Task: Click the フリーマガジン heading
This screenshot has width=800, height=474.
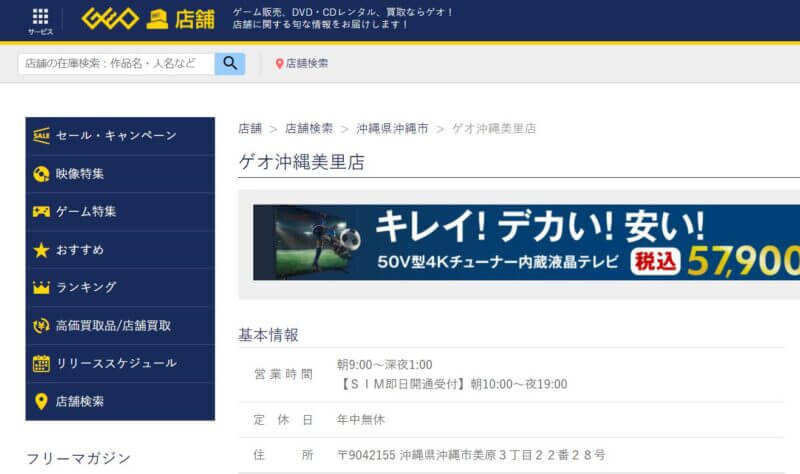Action: point(79,458)
